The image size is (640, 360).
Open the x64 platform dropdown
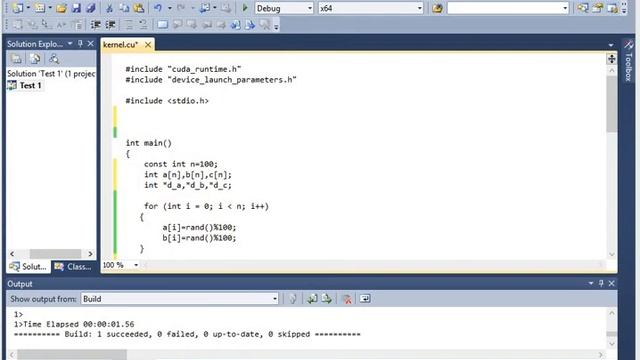(x=420, y=8)
